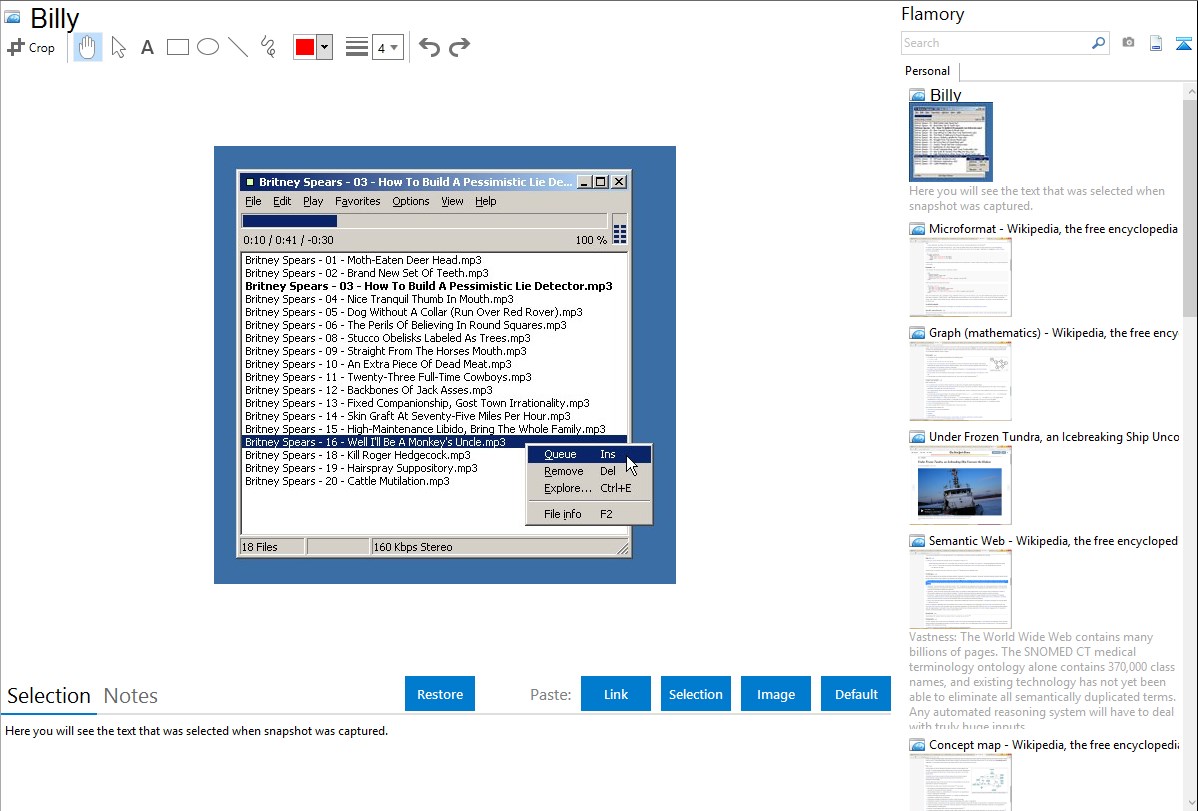Select the arrow pointer tool
Image resolution: width=1198 pixels, height=811 pixels.
(118, 47)
